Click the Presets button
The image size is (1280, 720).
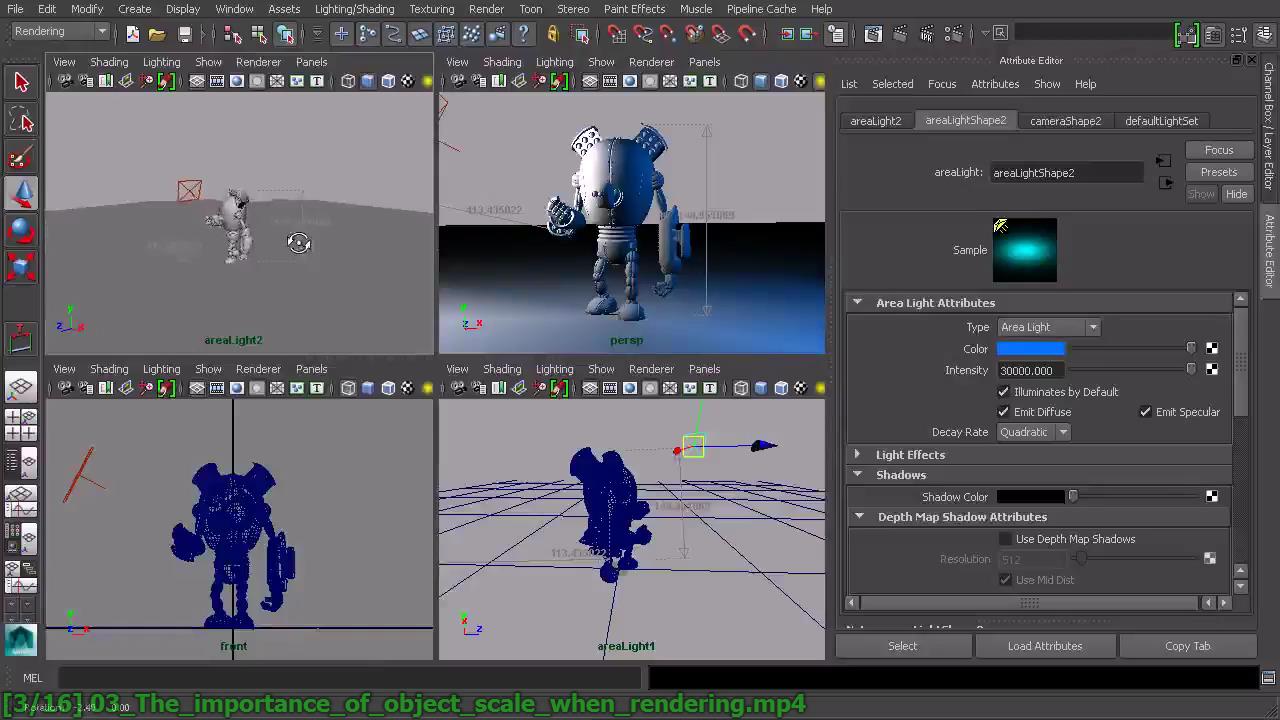click(1218, 172)
